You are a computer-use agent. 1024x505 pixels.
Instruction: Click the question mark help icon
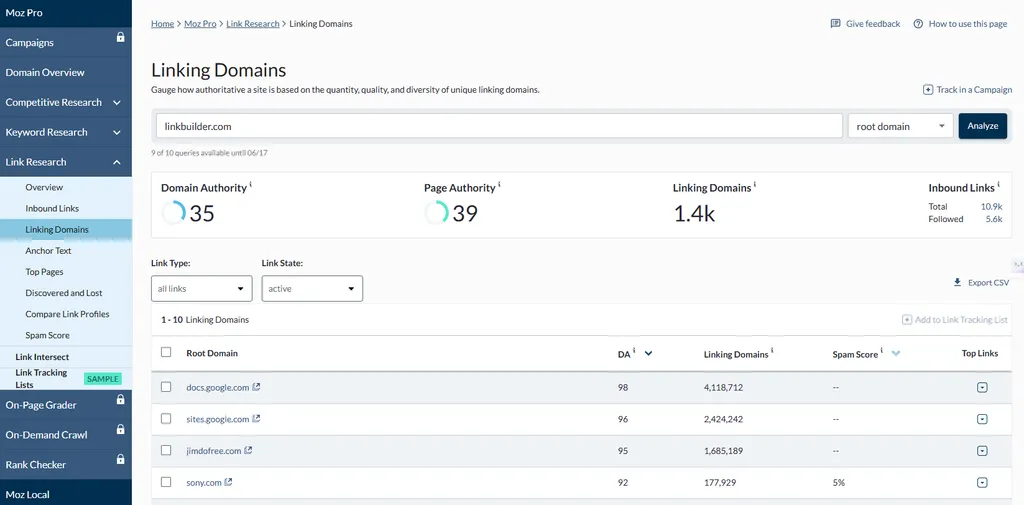[918, 24]
